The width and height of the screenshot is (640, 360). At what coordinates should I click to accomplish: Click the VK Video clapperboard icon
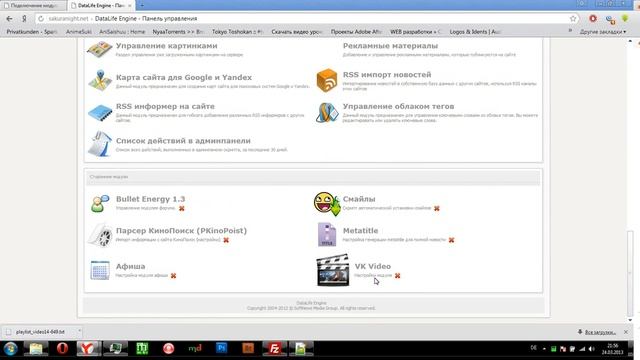tap(333, 270)
